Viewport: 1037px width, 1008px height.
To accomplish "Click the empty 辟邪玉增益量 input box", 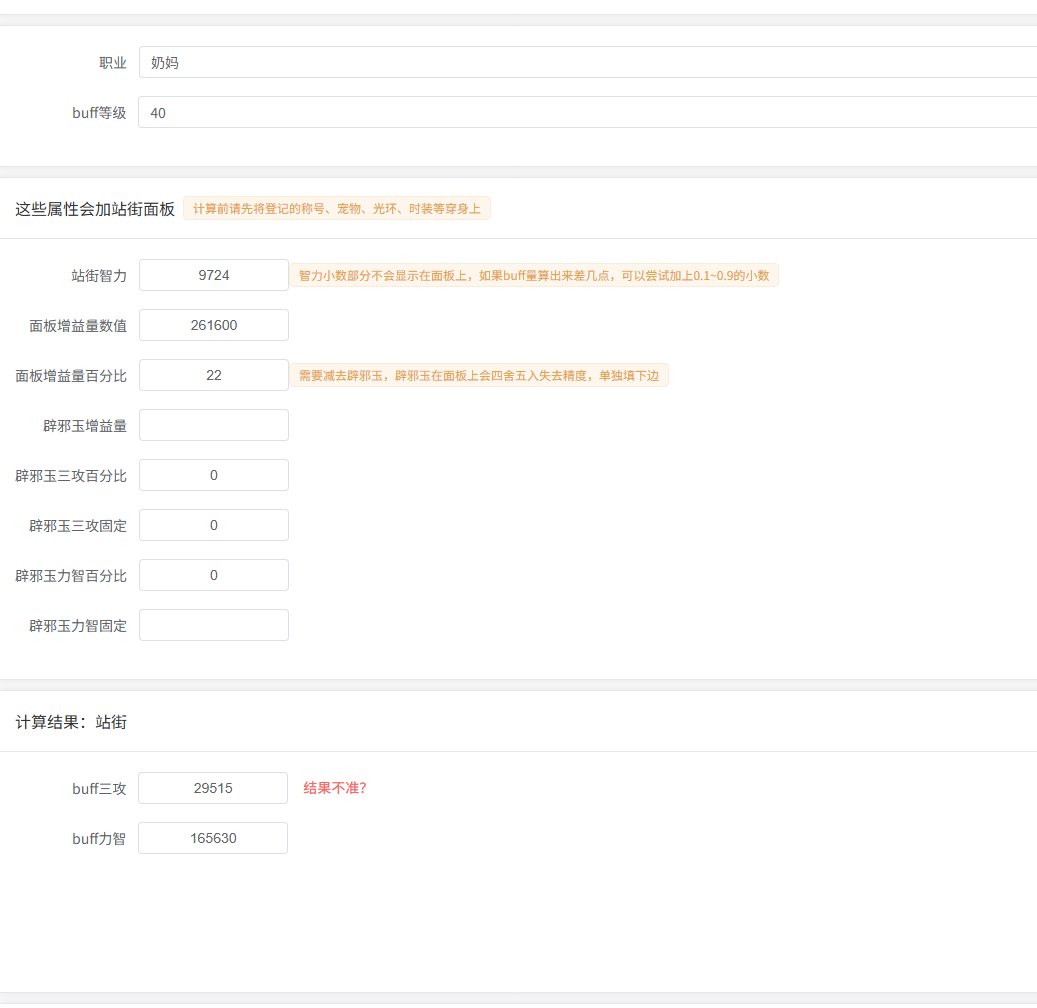I will tap(214, 425).
